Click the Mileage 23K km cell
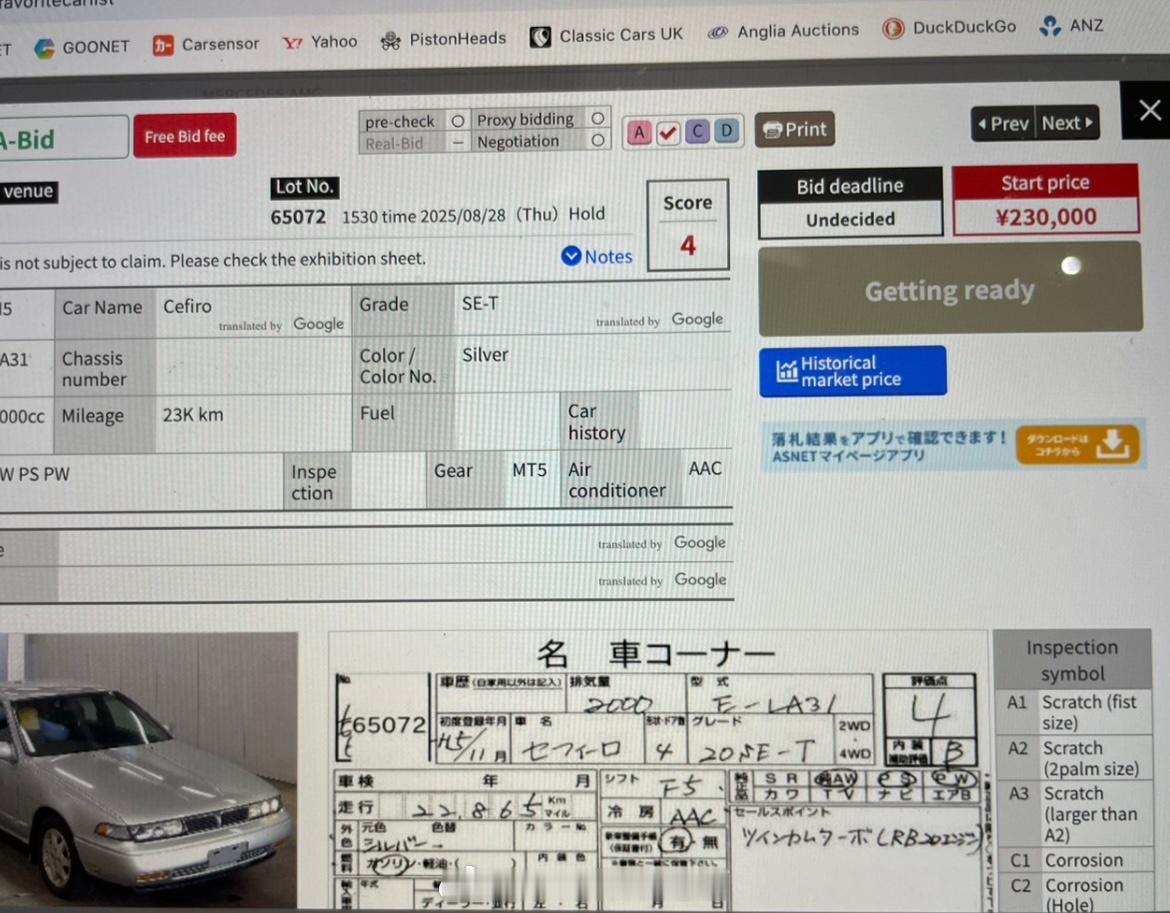 254,424
